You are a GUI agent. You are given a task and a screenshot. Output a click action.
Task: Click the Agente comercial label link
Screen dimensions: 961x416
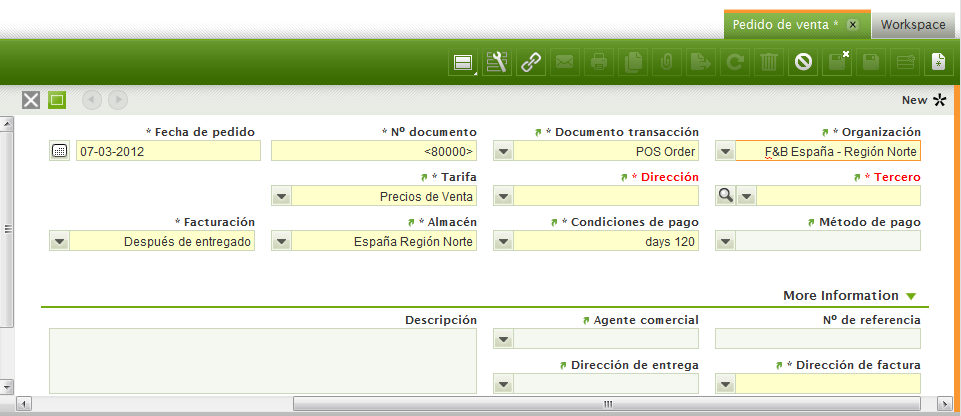646,320
